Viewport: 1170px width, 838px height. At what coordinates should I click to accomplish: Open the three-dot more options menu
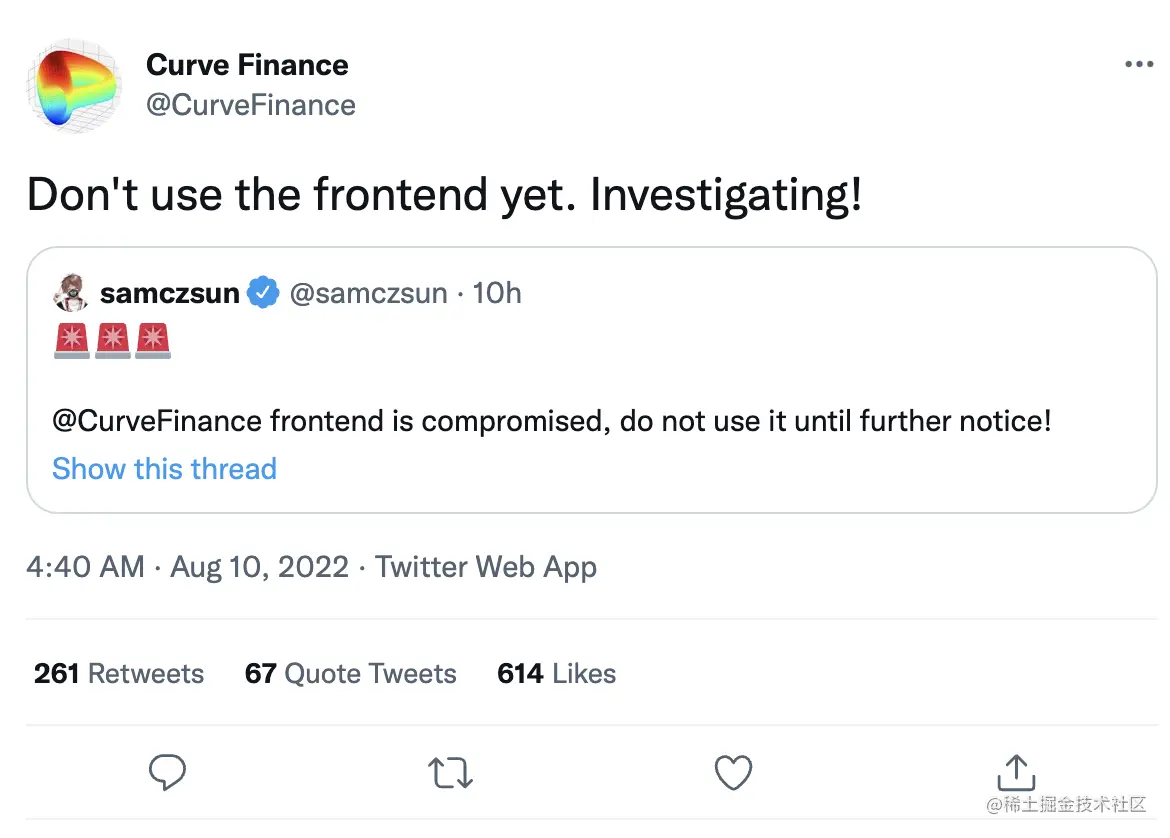pyautogui.click(x=1139, y=65)
